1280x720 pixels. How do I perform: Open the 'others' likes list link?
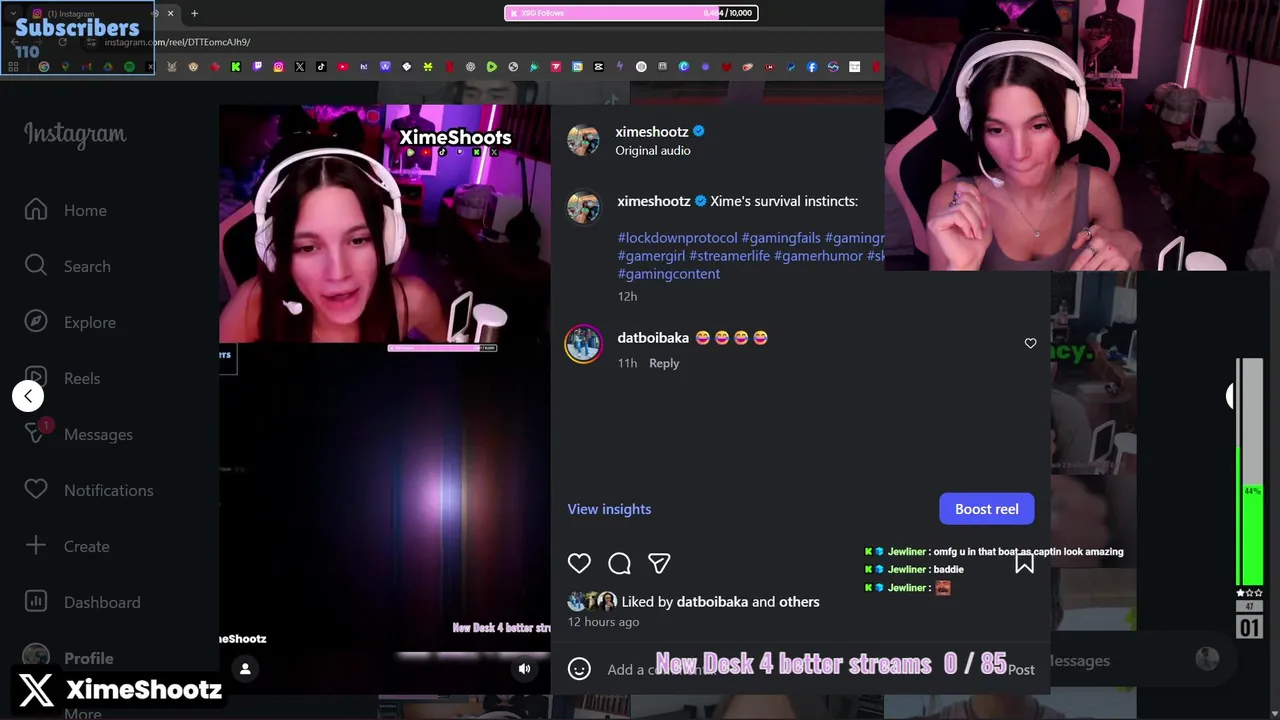[799, 602]
